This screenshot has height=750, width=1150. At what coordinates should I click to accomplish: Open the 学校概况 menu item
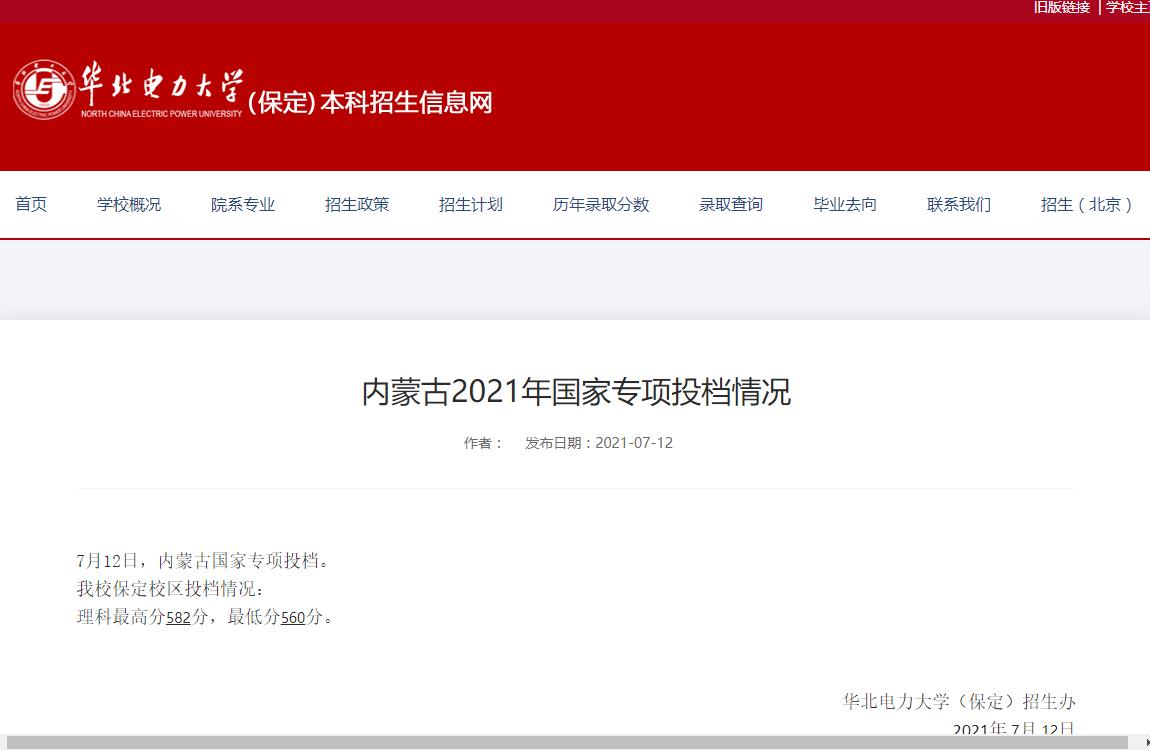[x=129, y=205]
